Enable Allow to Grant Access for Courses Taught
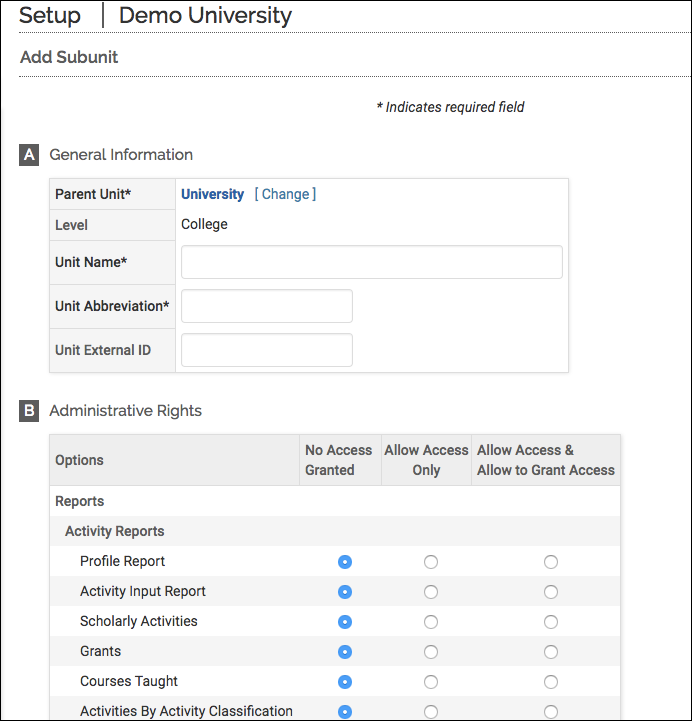 (551, 682)
